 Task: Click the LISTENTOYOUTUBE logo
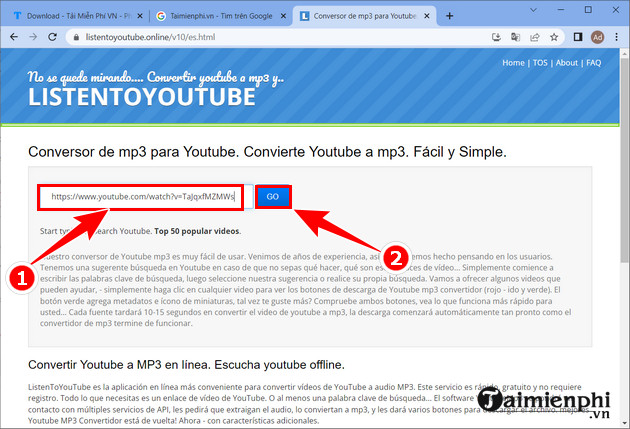pos(141,97)
